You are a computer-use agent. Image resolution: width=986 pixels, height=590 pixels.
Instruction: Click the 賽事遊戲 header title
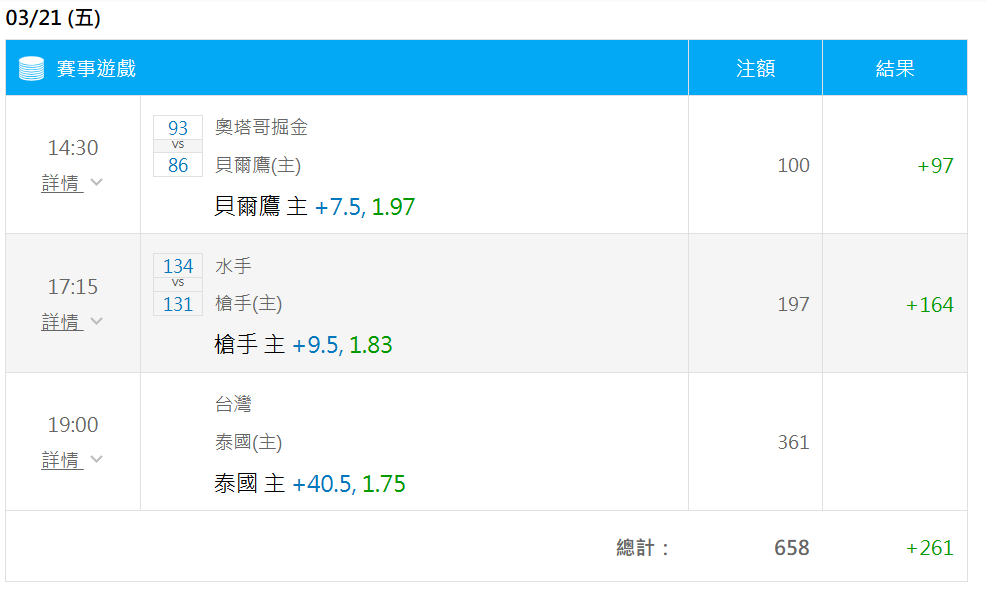click(96, 69)
